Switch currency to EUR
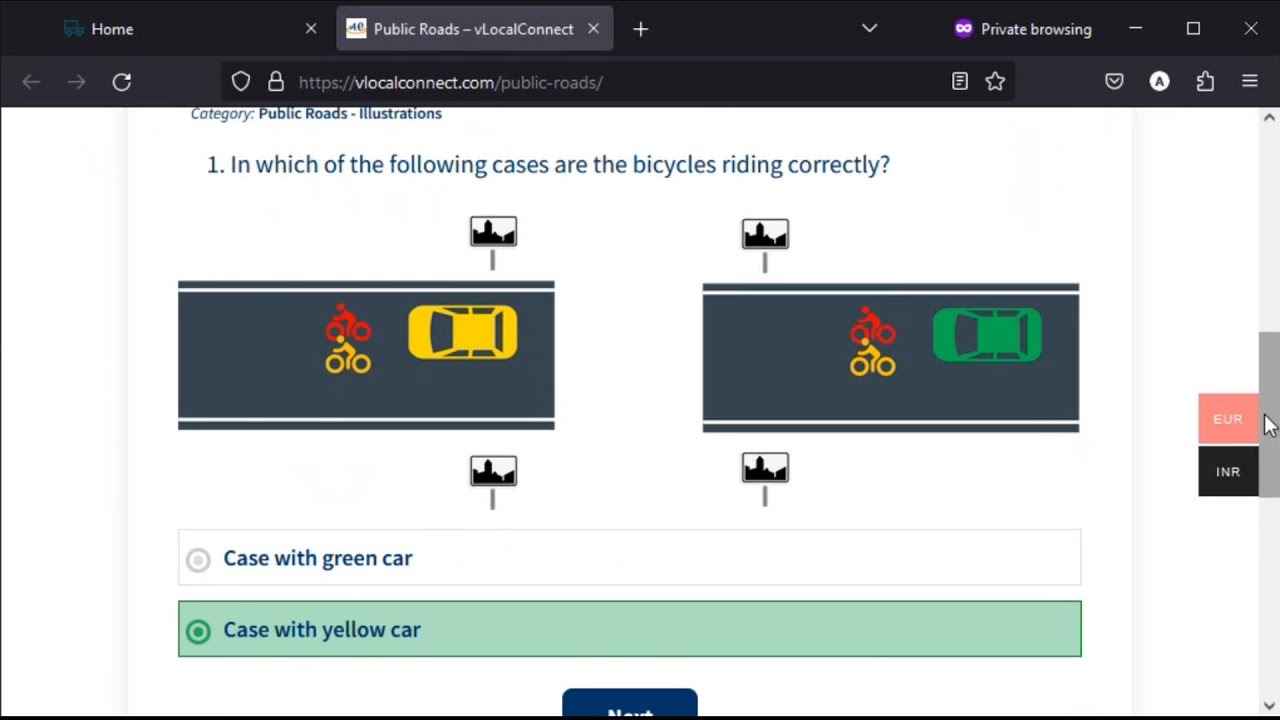This screenshot has height=720, width=1280. pos(1228,419)
